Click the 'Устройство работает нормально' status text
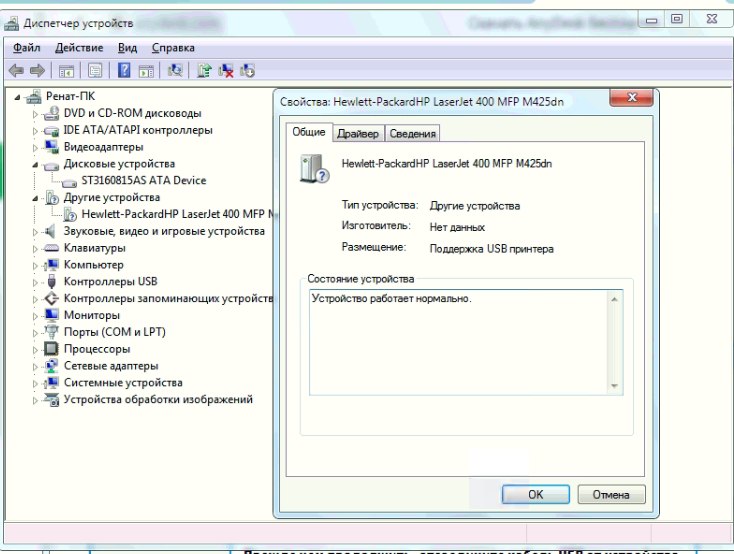Viewport: 734px width, 554px height. [x=391, y=298]
